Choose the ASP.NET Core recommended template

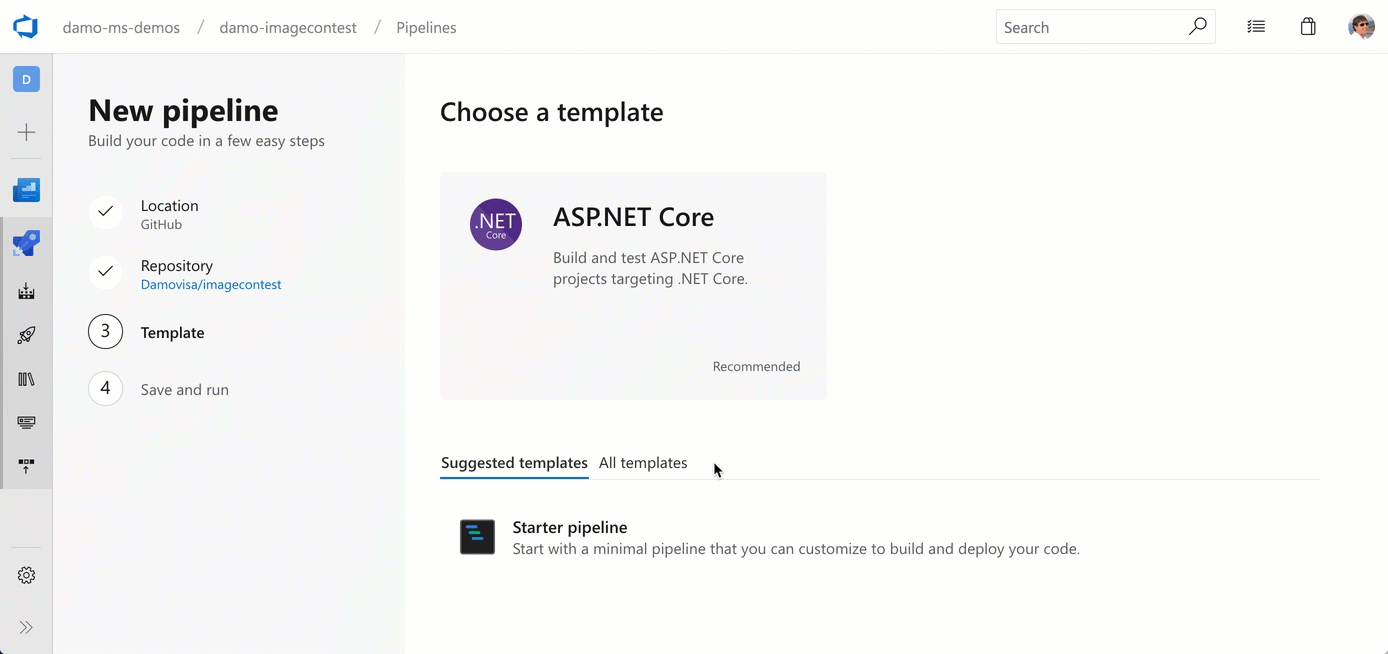[x=633, y=285]
